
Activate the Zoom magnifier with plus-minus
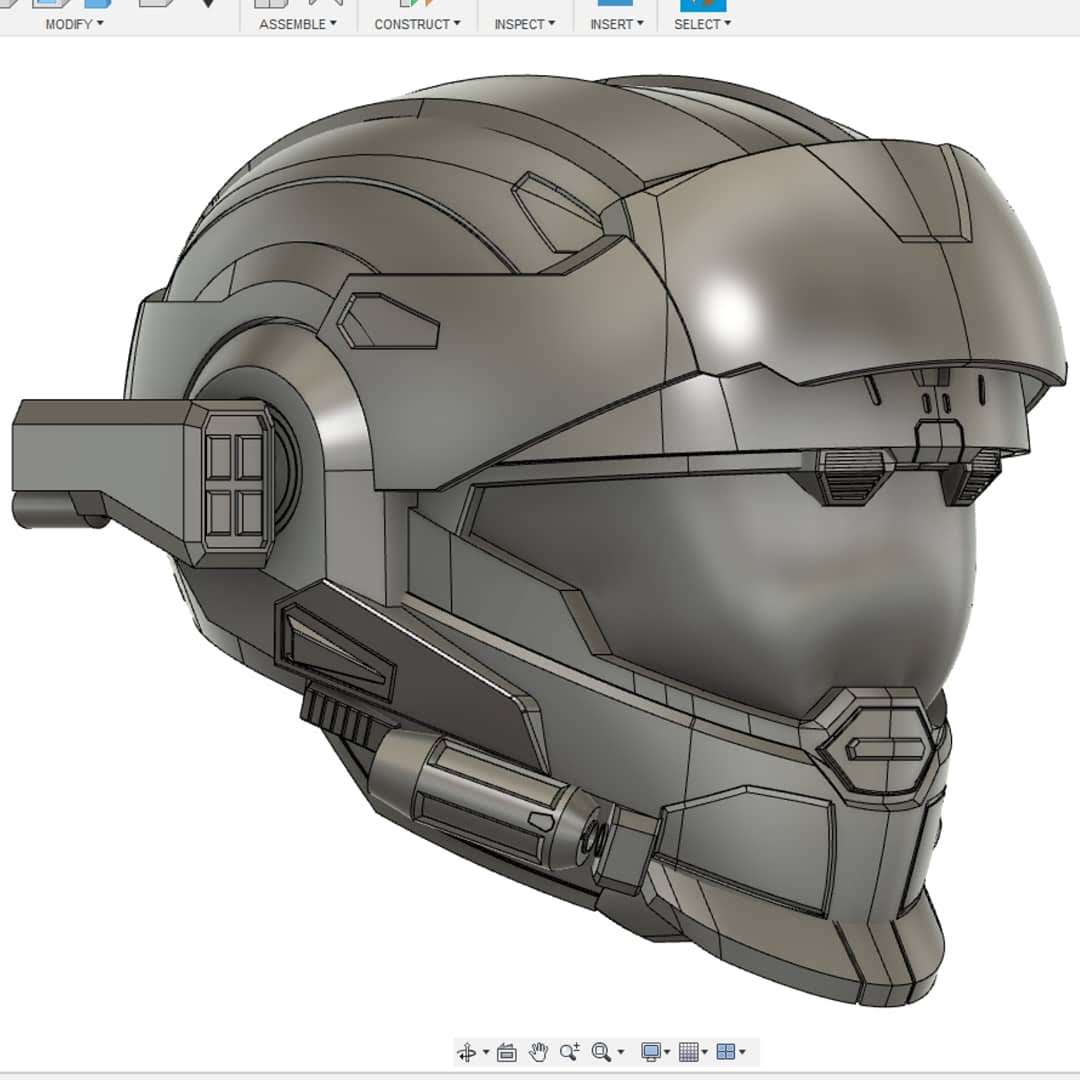tap(570, 1052)
